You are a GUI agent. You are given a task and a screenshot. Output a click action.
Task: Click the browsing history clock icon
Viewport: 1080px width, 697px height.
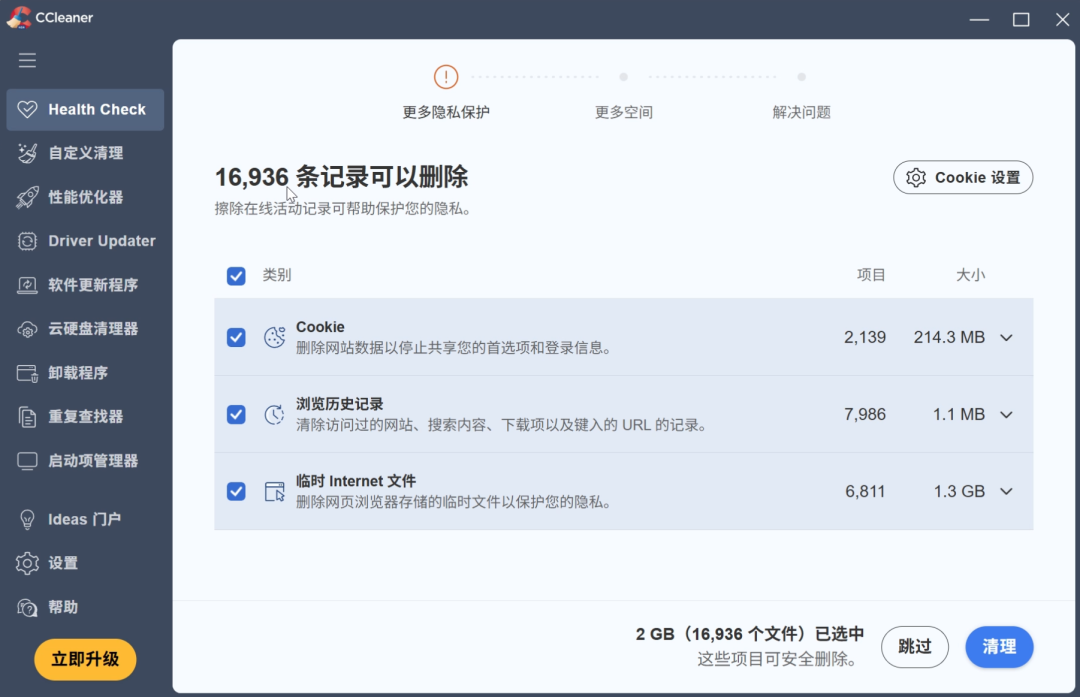tap(274, 414)
